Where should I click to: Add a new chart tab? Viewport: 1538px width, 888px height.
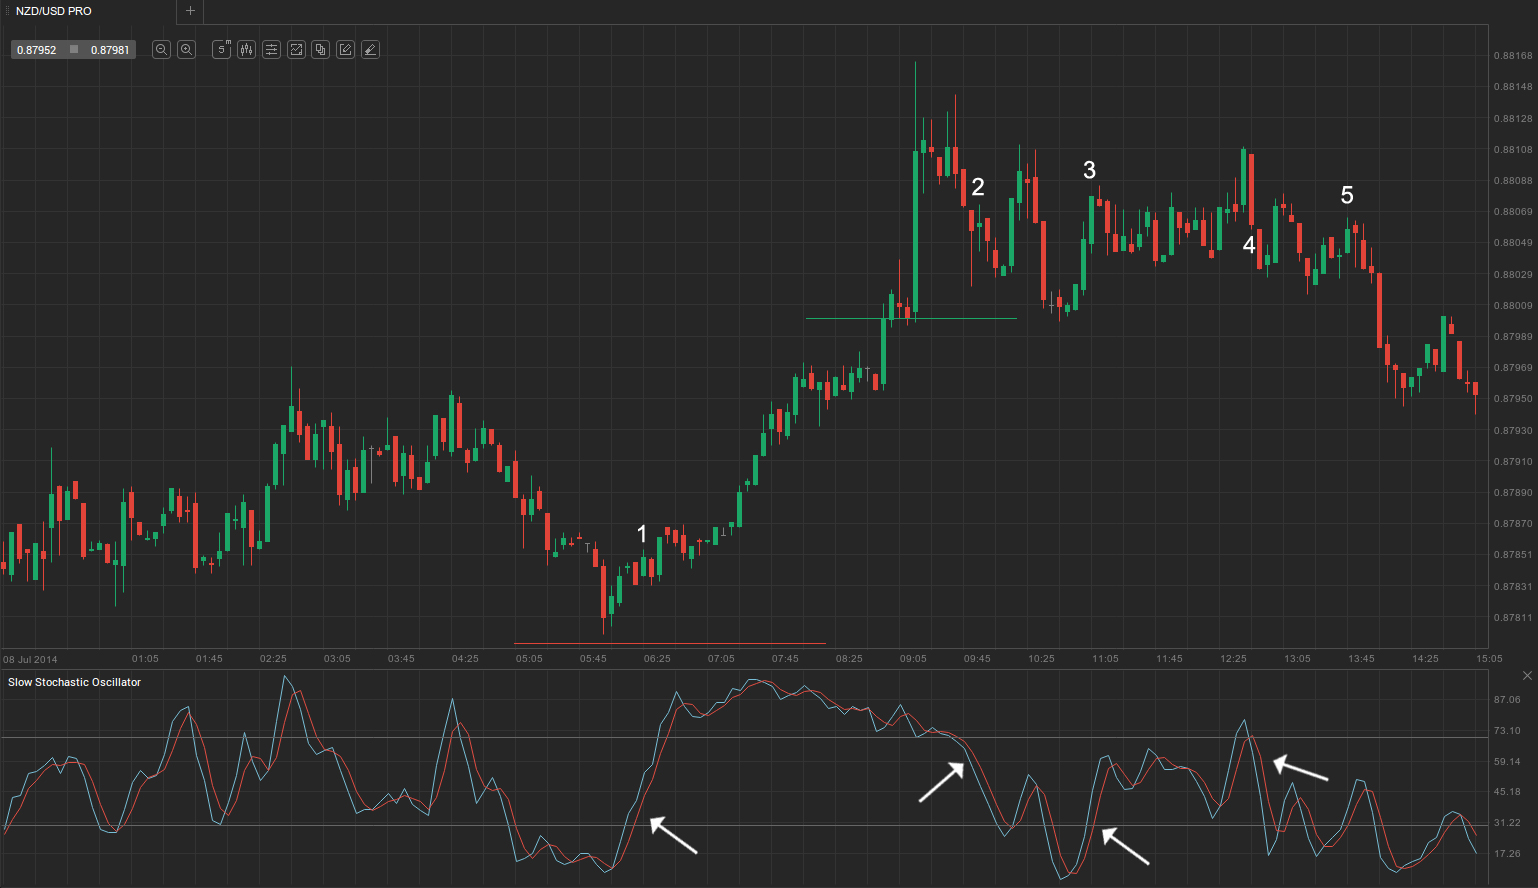click(x=190, y=11)
